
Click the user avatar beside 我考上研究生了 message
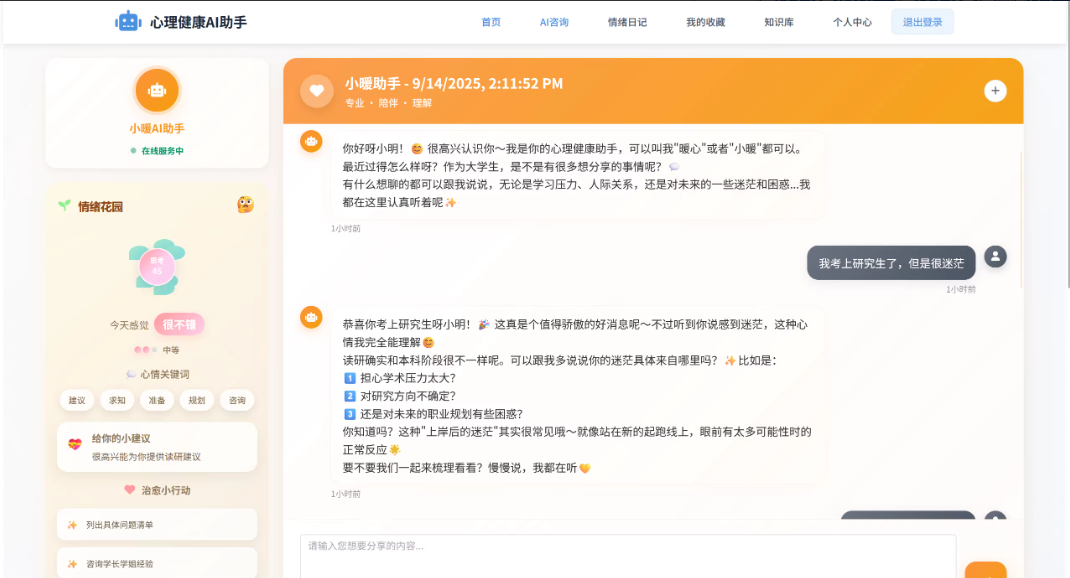pos(995,256)
